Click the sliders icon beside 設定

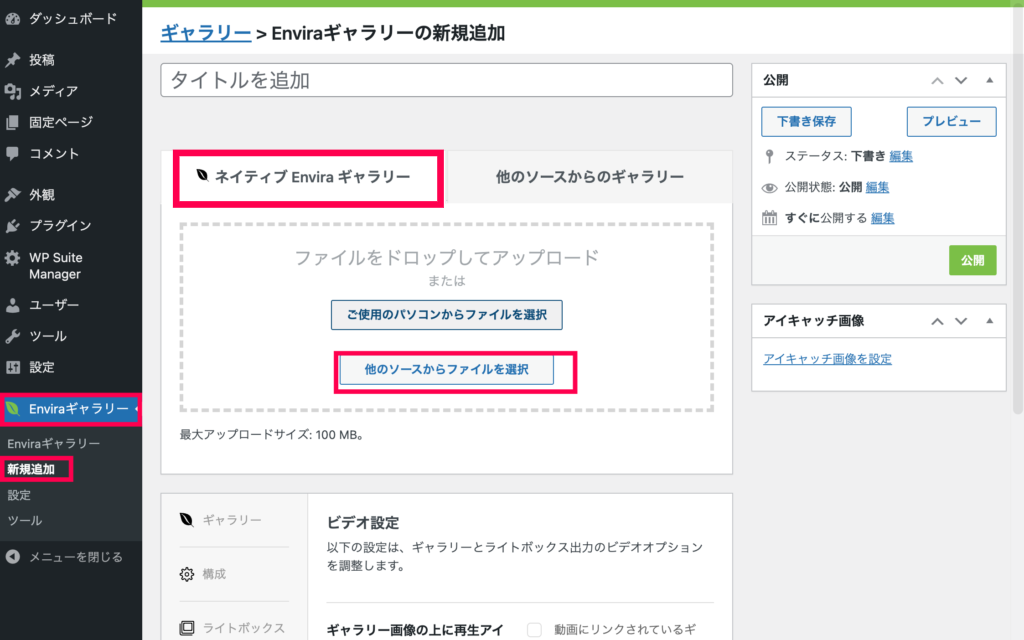[12, 367]
